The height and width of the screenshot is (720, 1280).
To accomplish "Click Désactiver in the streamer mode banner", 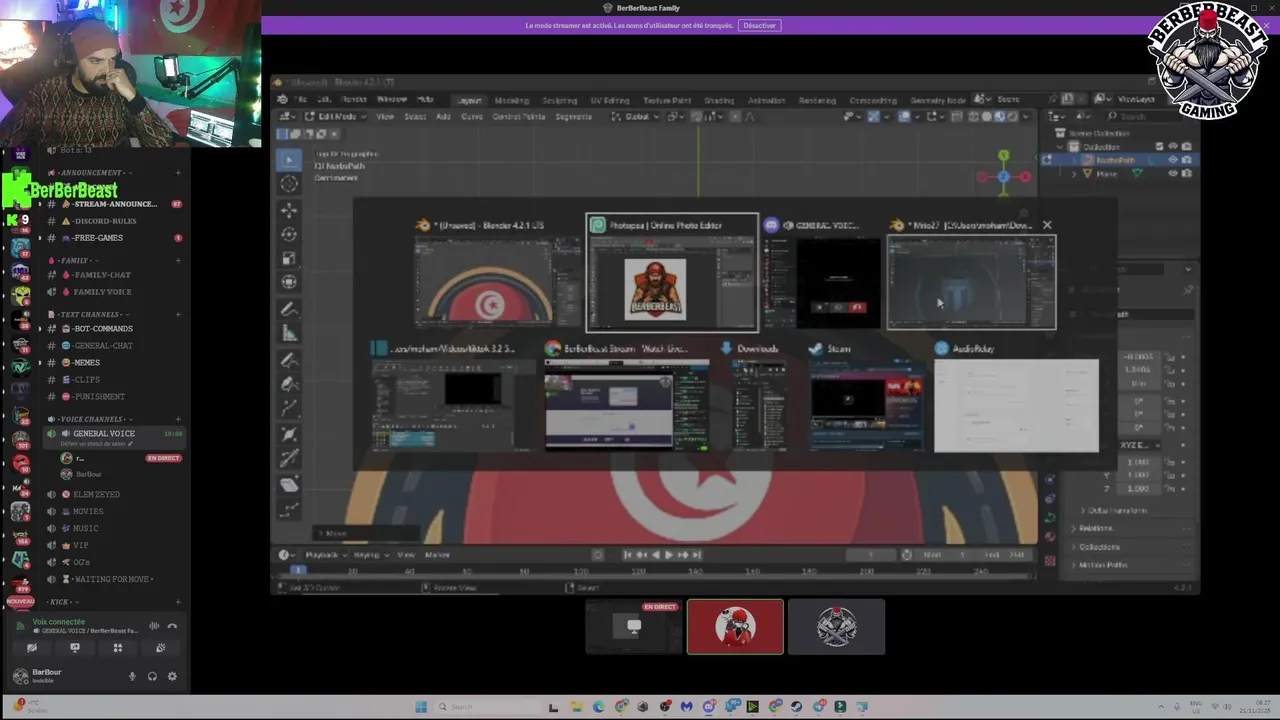I will click(760, 26).
